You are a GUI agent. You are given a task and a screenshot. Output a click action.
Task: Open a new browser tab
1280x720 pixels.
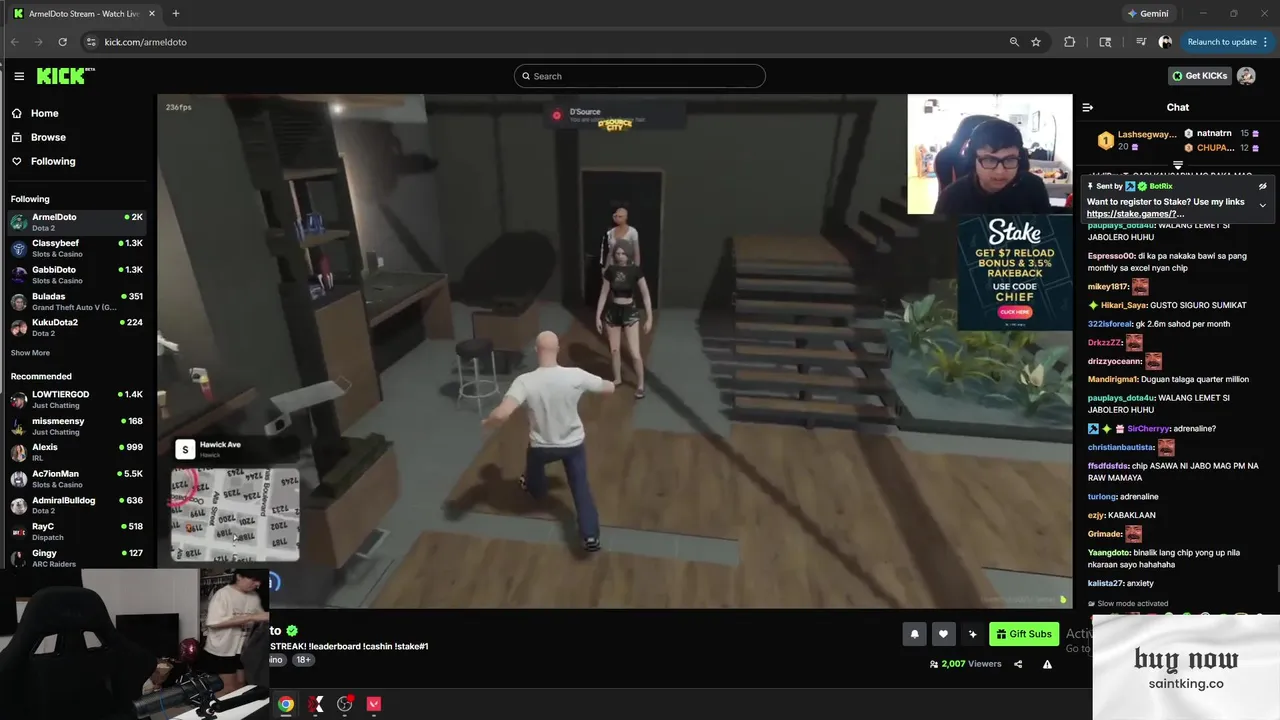click(x=176, y=14)
